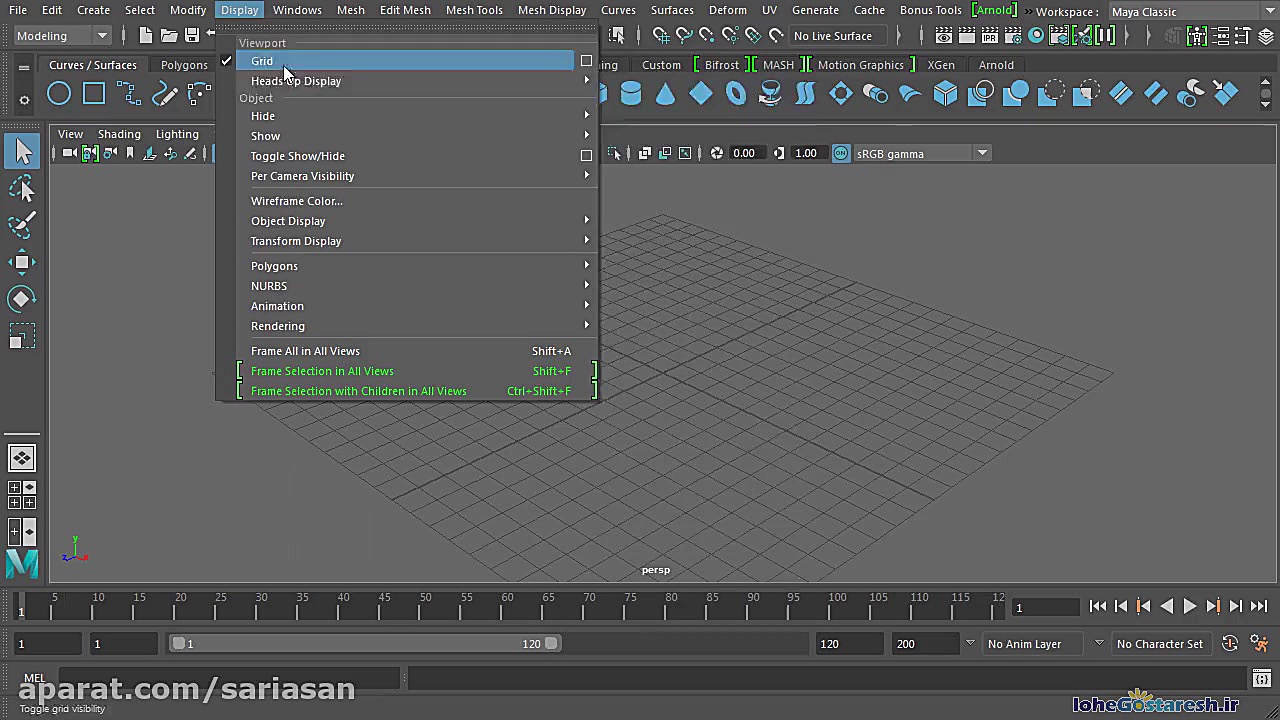1280x720 pixels.
Task: Pick the Rotate tool in toolbox
Action: click(x=22, y=299)
